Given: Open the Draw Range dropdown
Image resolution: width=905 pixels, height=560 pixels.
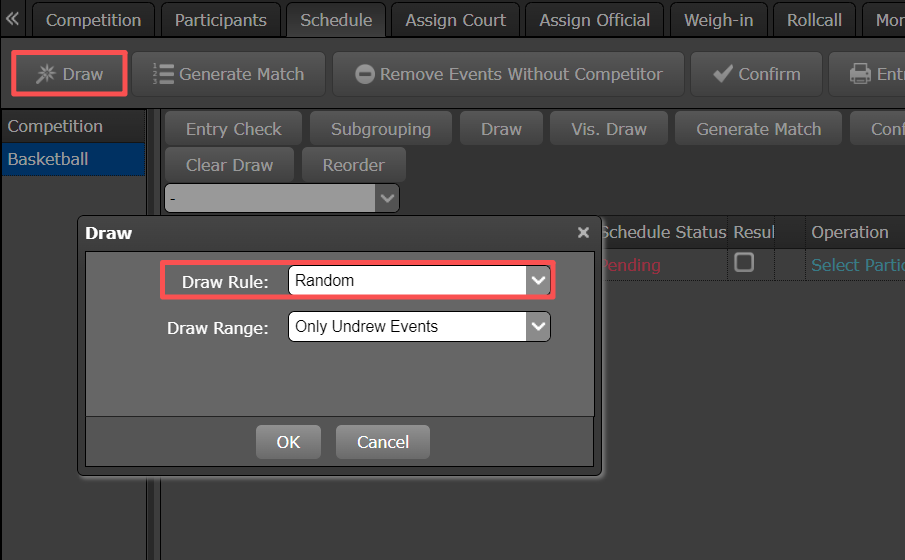Looking at the screenshot, I should [538, 326].
